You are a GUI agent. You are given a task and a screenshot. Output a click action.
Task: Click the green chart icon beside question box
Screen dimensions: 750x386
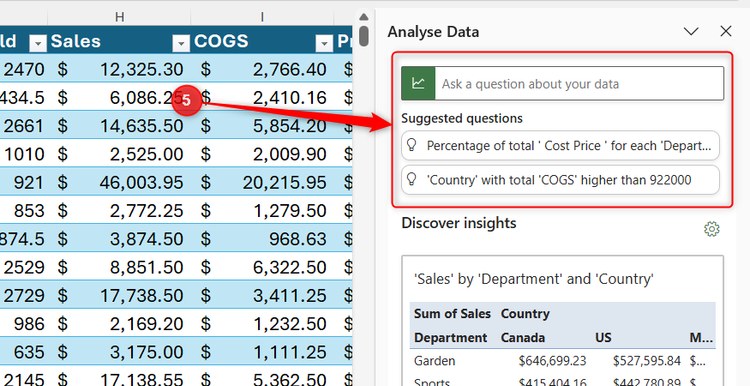pos(418,84)
